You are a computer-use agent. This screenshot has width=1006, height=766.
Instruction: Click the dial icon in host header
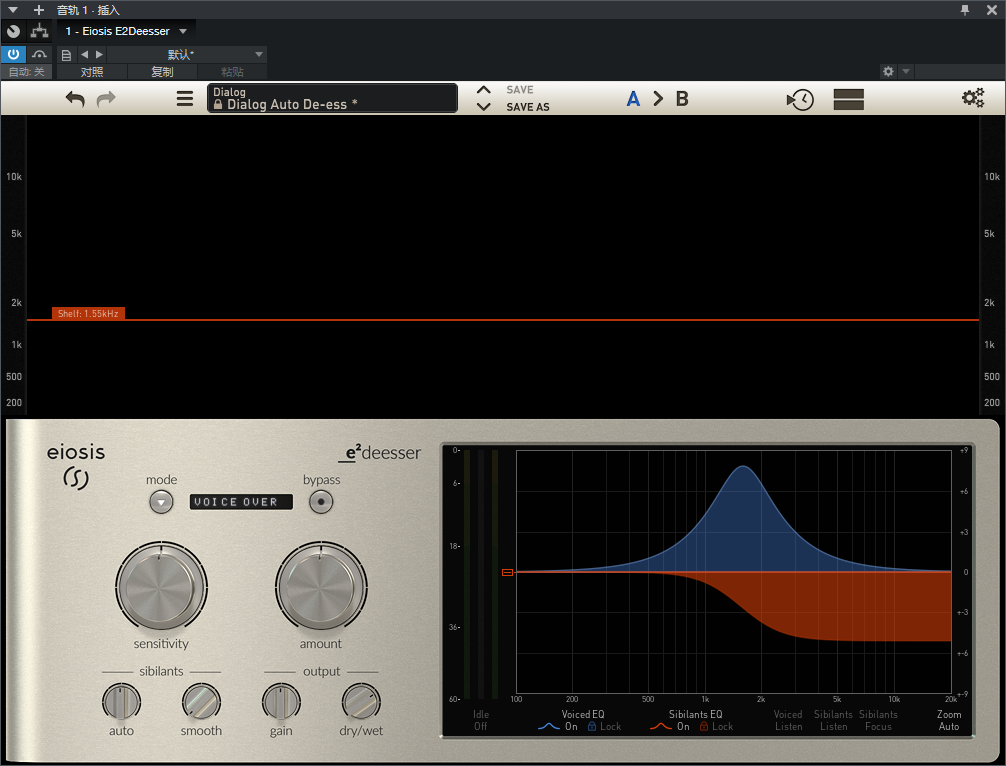(13, 31)
